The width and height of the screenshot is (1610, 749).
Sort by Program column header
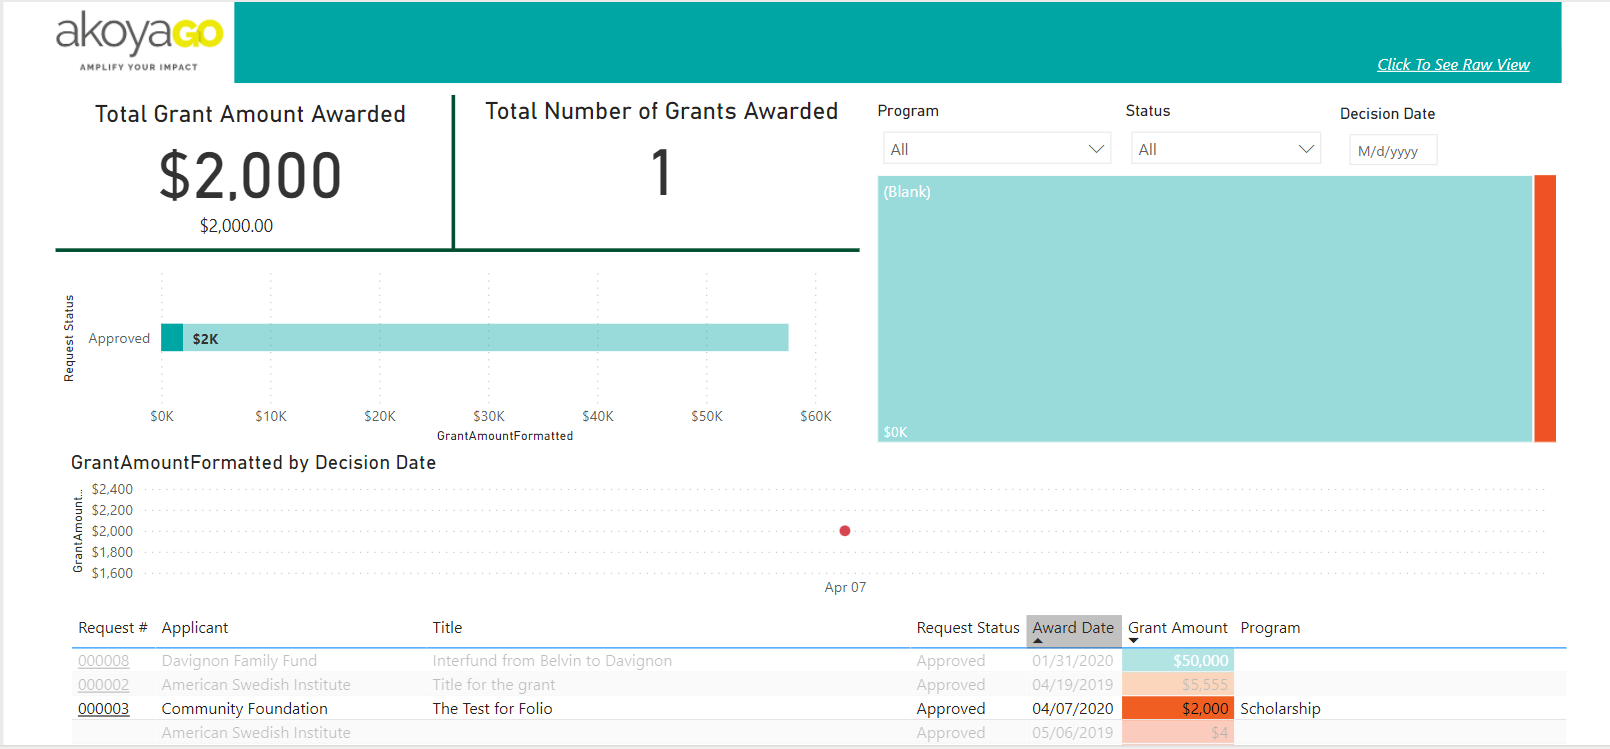coord(1270,628)
